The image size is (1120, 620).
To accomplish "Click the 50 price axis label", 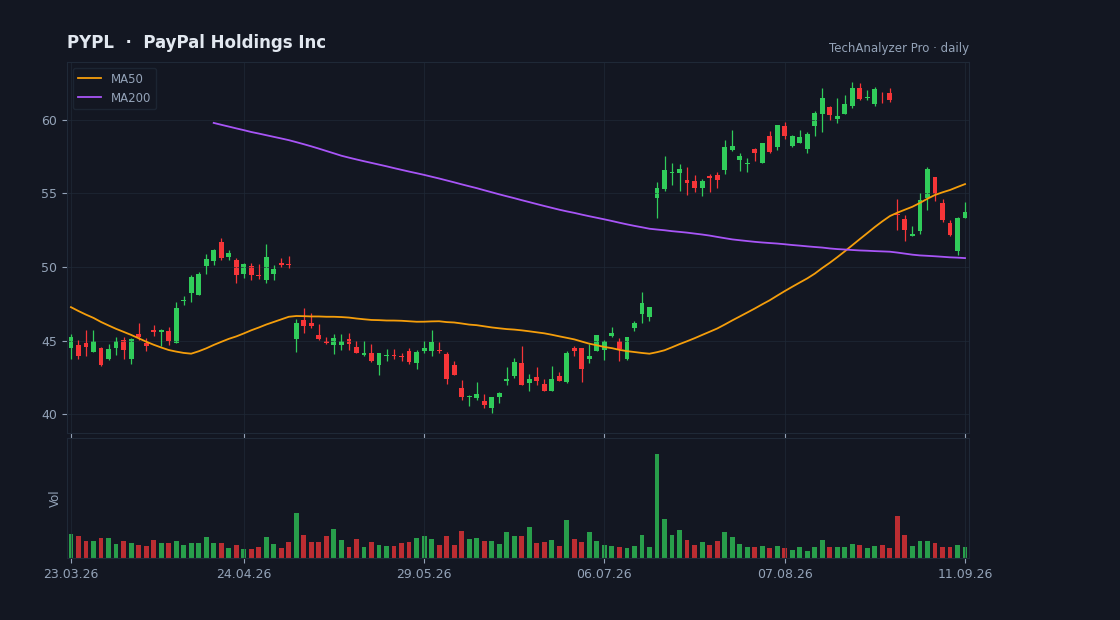I will (49, 268).
